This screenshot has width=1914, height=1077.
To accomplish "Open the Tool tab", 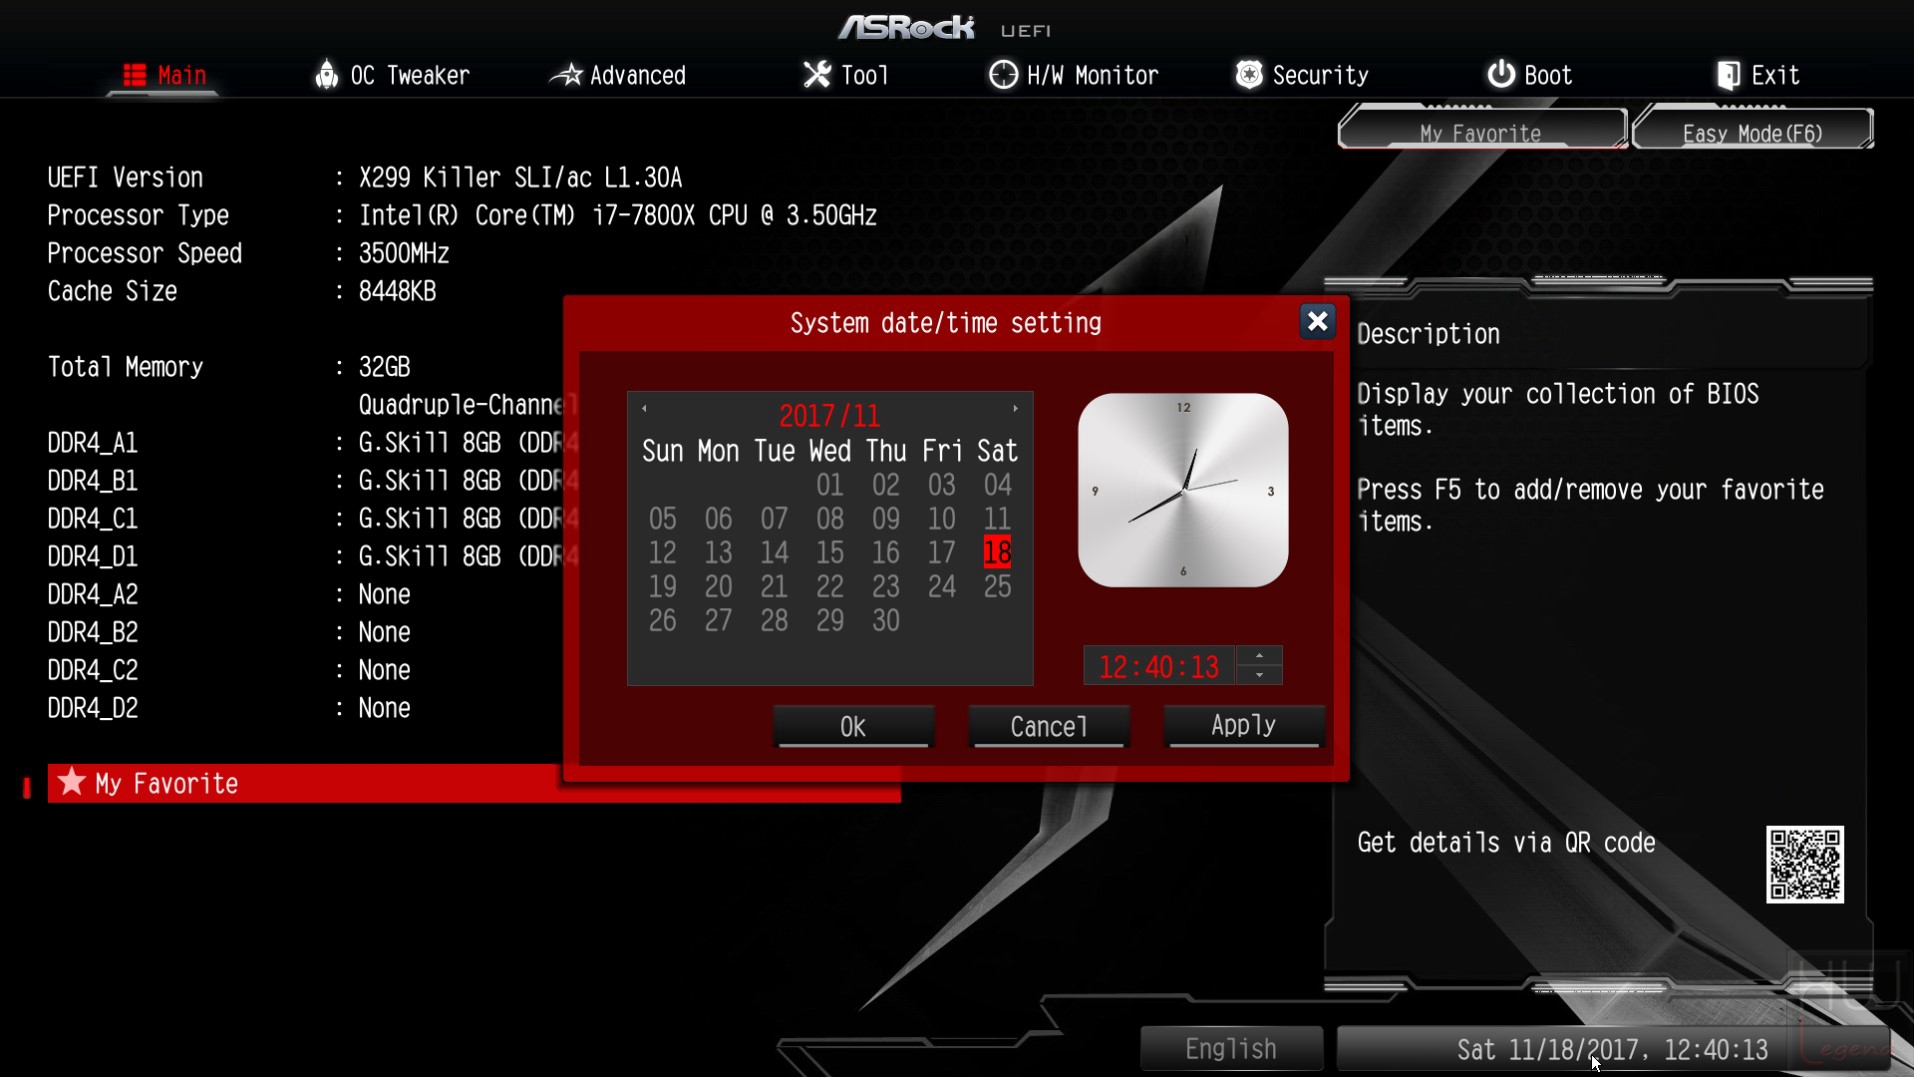I will 846,75.
